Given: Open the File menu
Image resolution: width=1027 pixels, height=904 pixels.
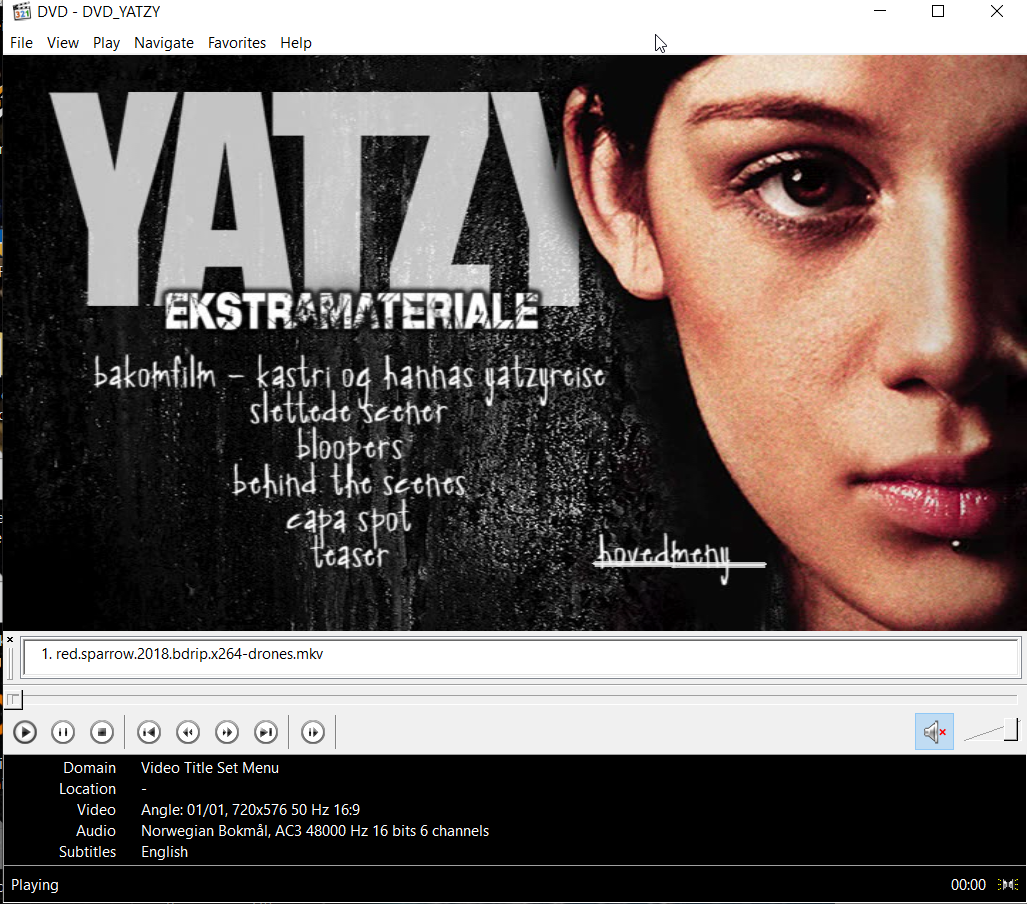Looking at the screenshot, I should tap(21, 43).
